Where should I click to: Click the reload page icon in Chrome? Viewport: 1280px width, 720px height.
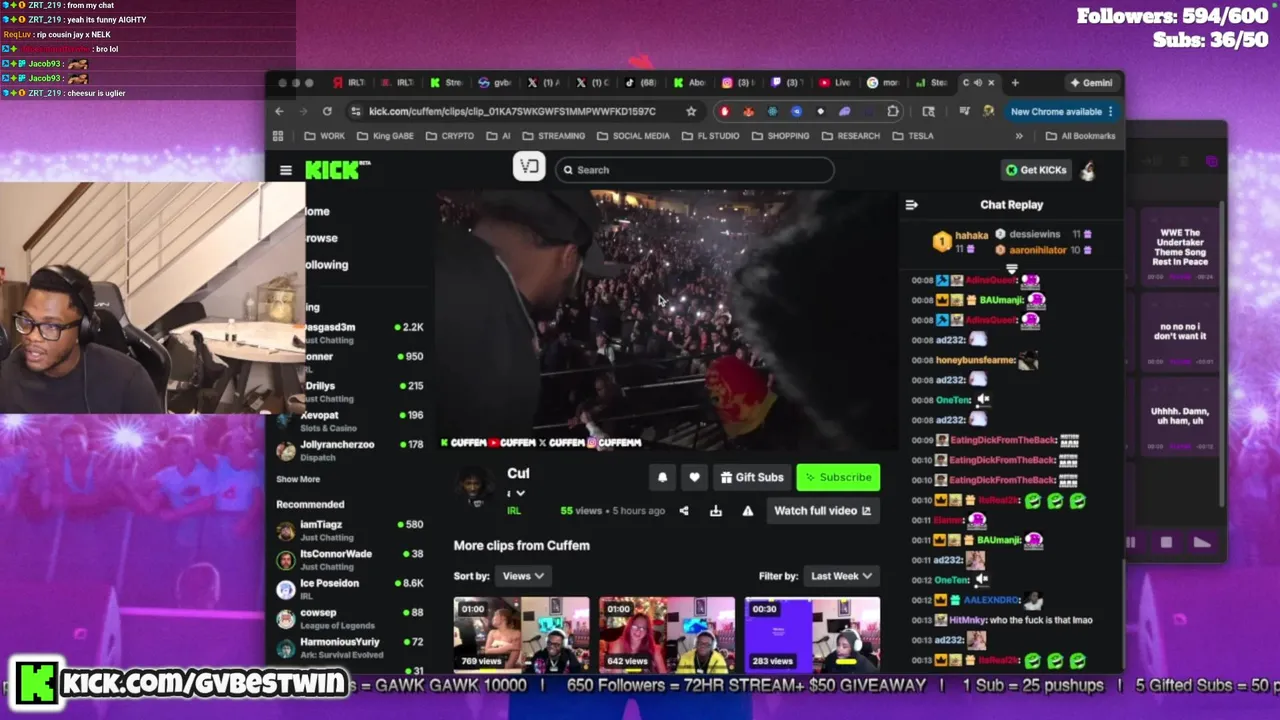tap(327, 111)
